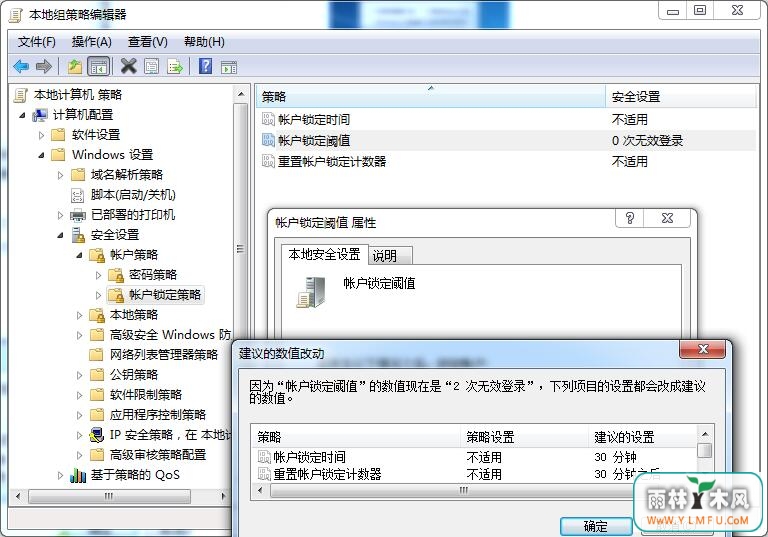Screen dimensions: 768x537
Task: Expand the 高级审核策略配置 node
Action: [79, 455]
